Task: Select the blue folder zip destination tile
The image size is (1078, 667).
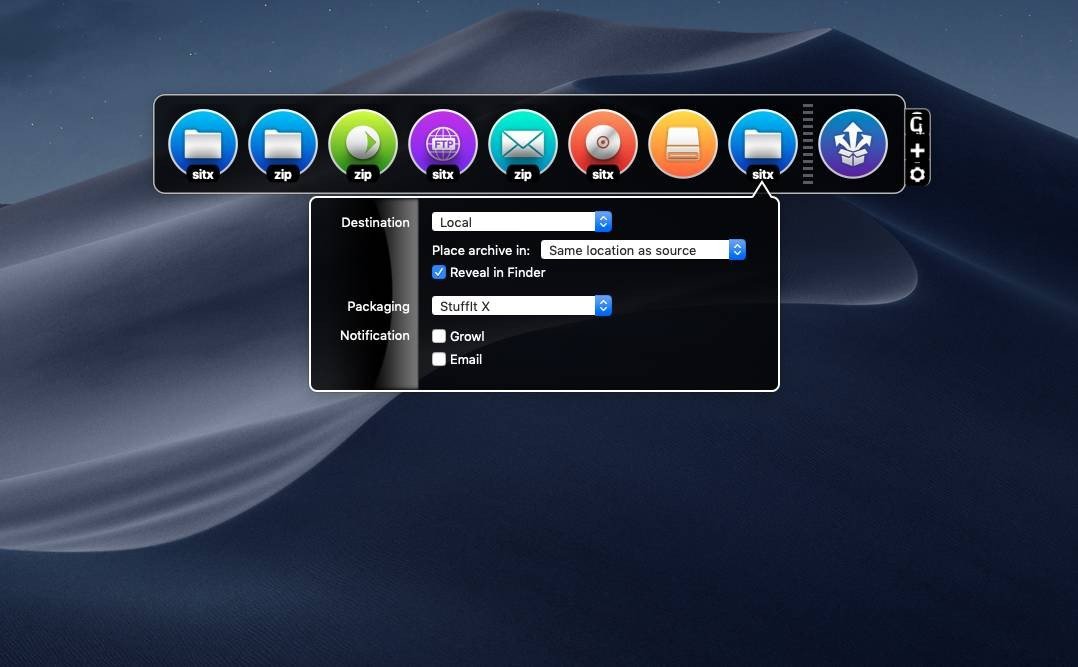Action: tap(283, 144)
